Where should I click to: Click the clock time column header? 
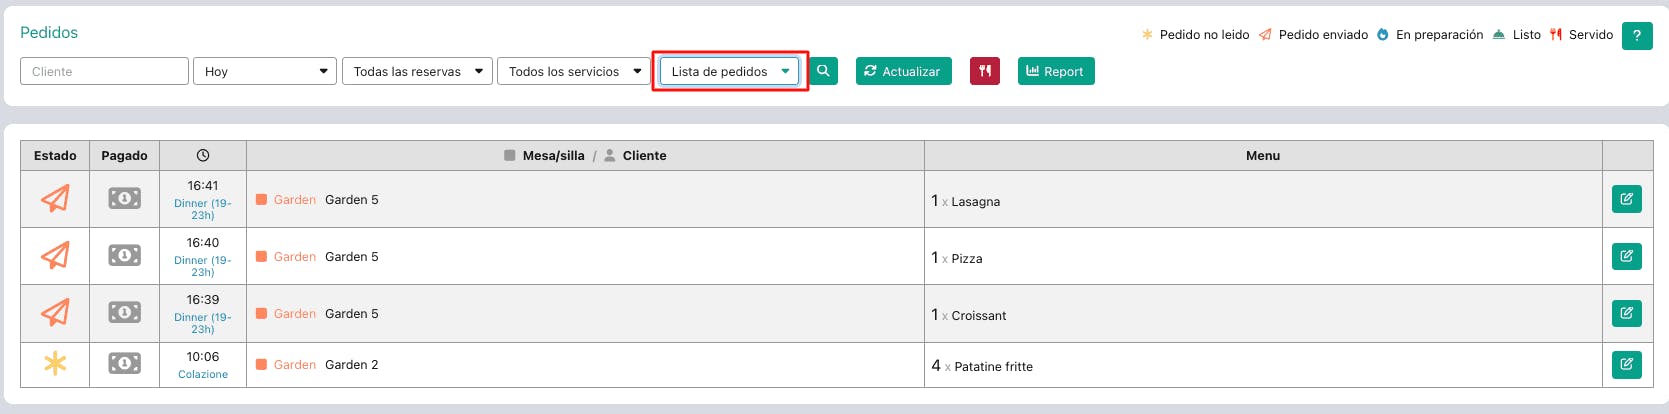[203, 155]
